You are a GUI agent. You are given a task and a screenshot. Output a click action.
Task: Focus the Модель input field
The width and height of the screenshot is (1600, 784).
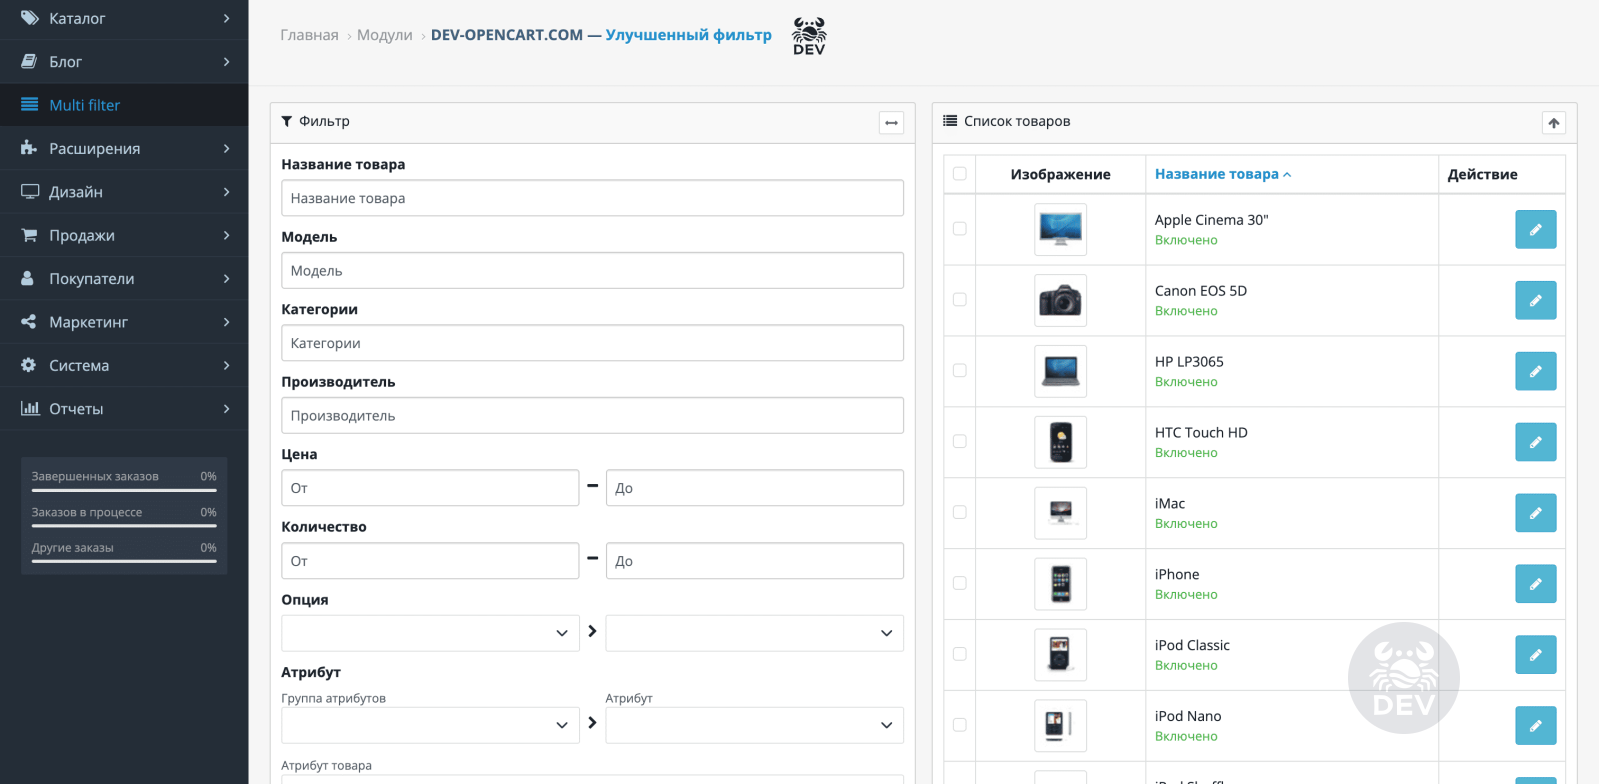tap(592, 270)
